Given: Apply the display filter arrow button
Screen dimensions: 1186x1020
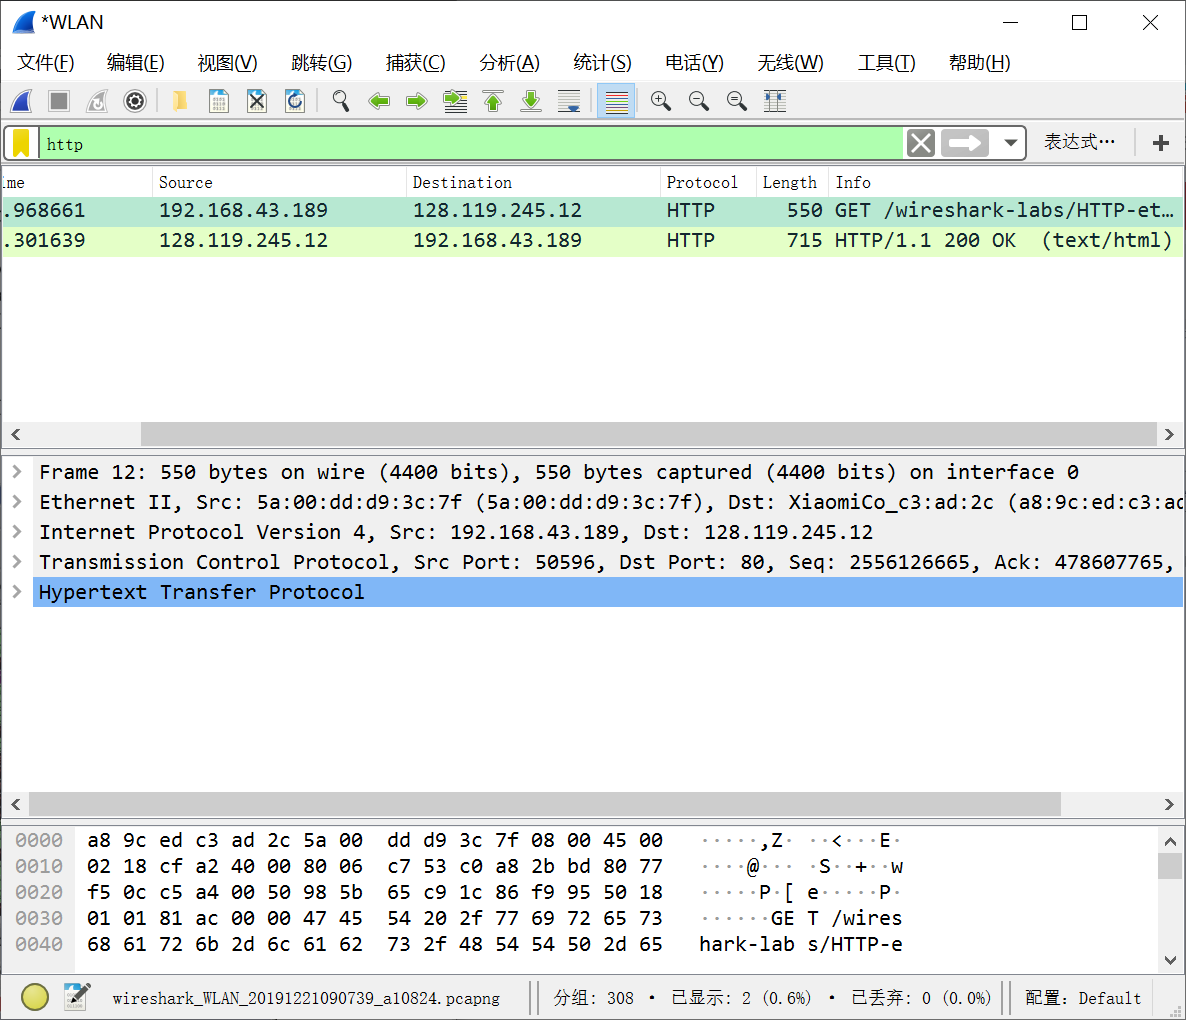Looking at the screenshot, I should [964, 143].
